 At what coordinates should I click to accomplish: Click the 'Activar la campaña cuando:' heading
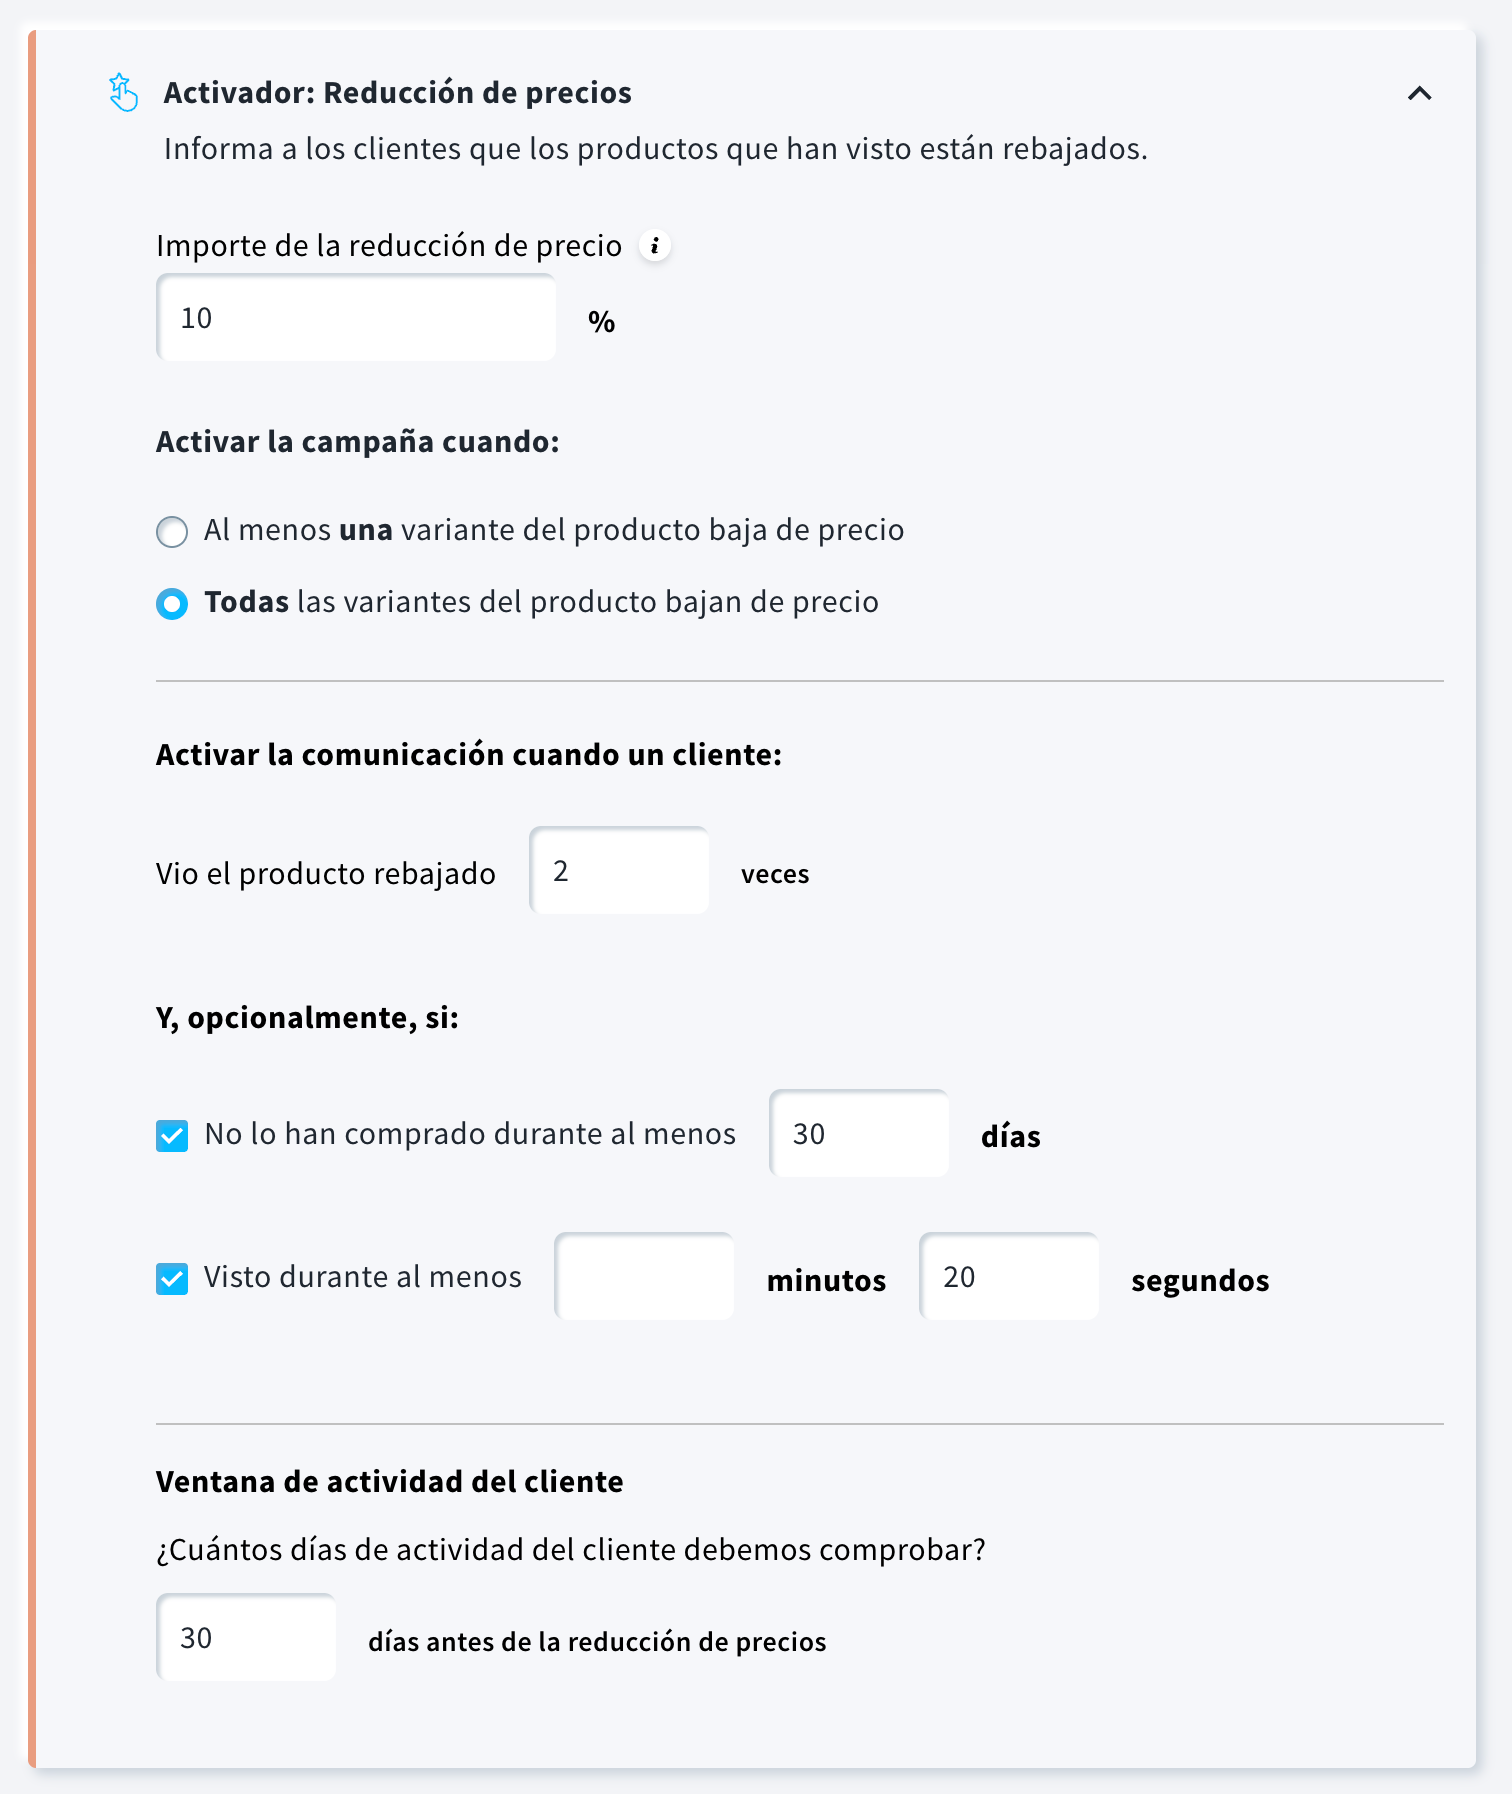click(x=357, y=442)
